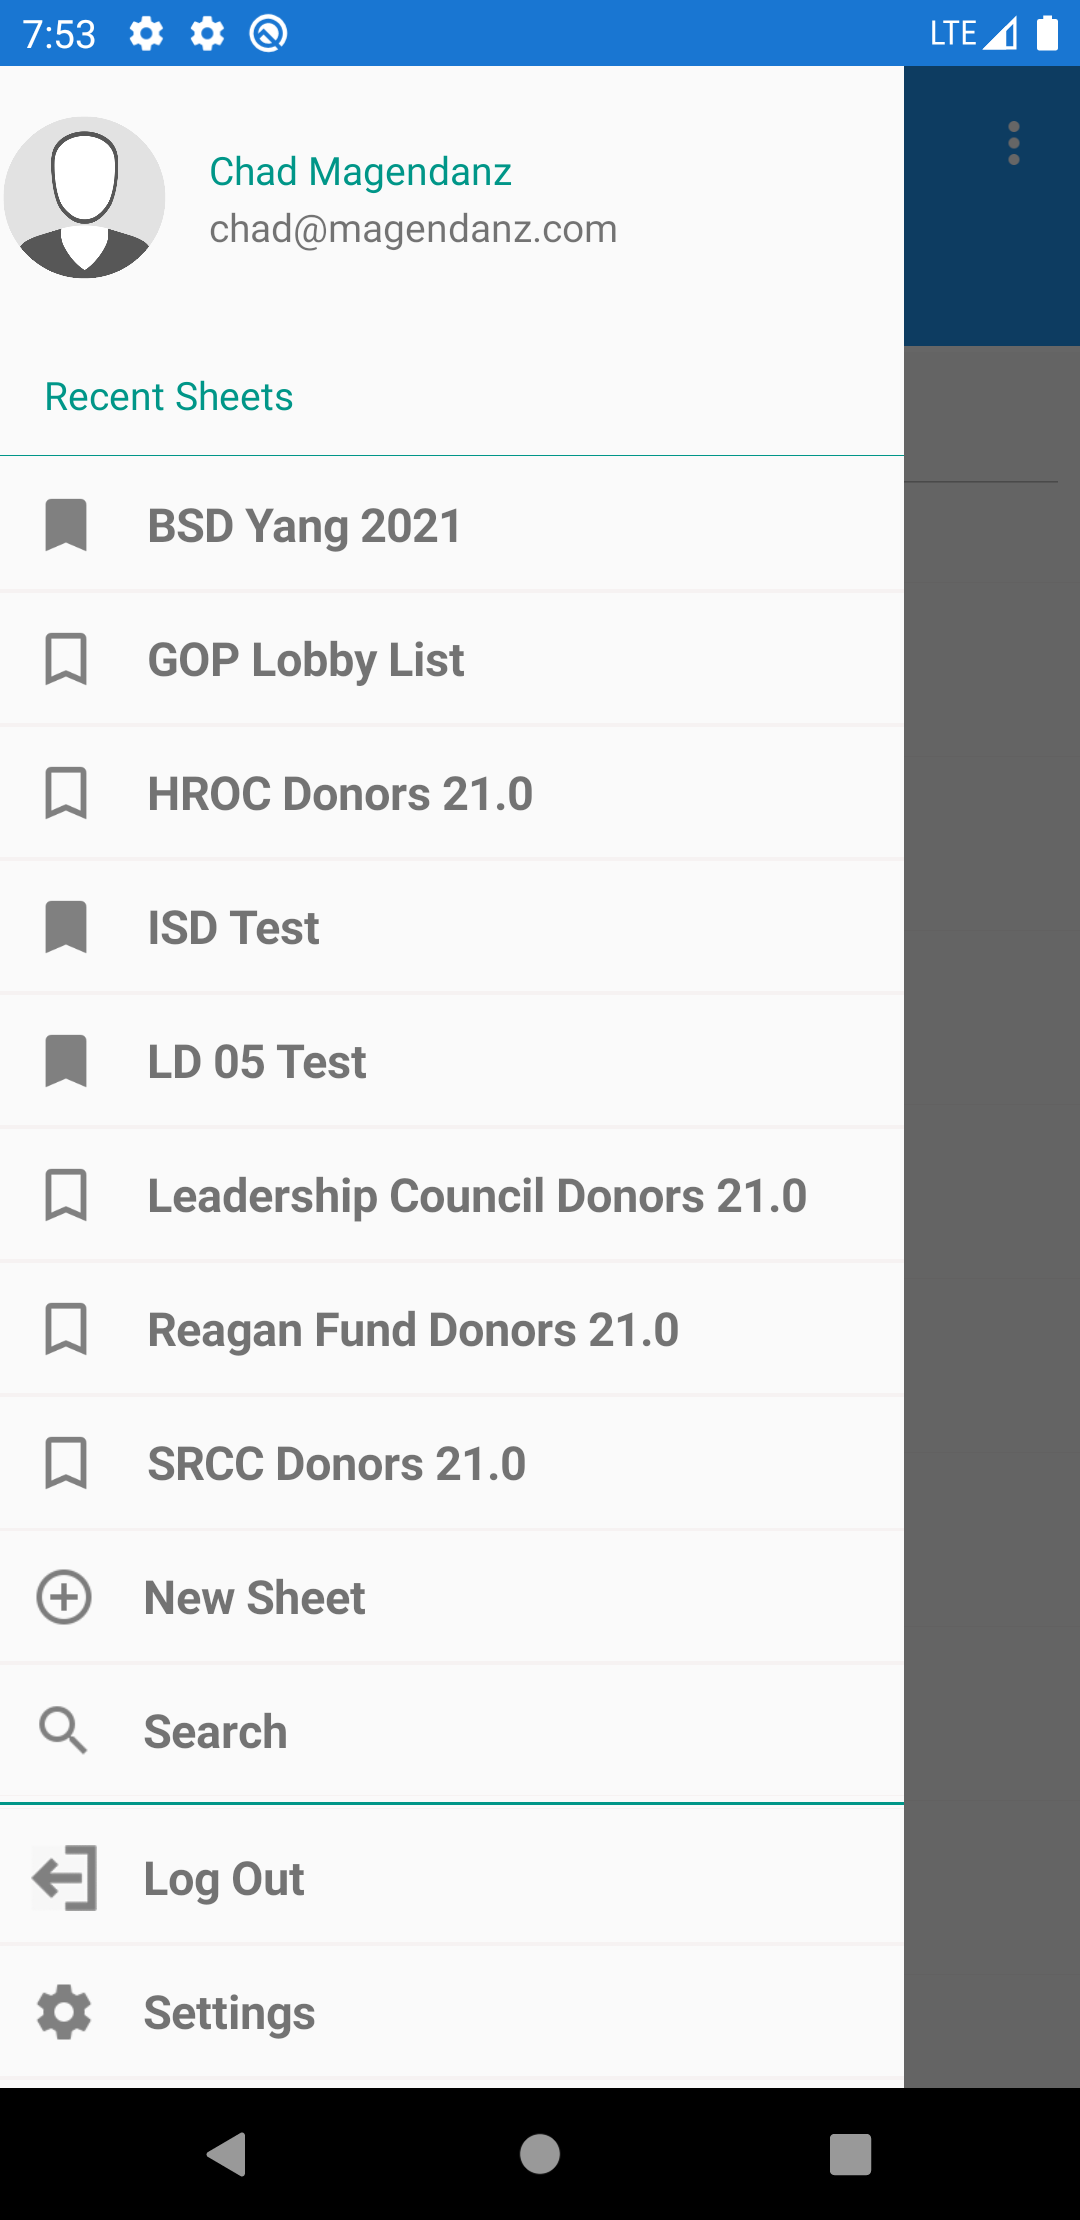
Task: Select the Chad Magendanz account name
Action: point(360,172)
